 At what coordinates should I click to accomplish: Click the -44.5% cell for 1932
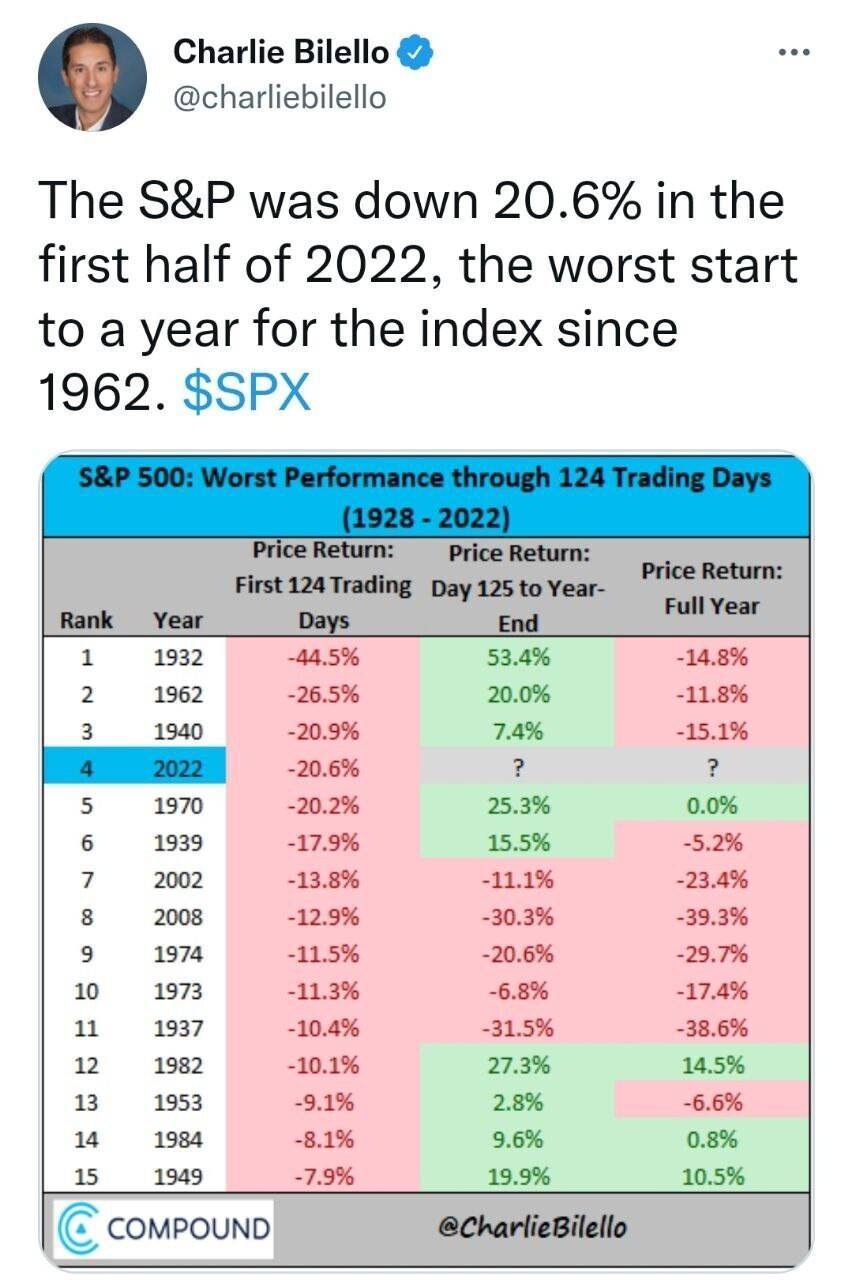(323, 658)
